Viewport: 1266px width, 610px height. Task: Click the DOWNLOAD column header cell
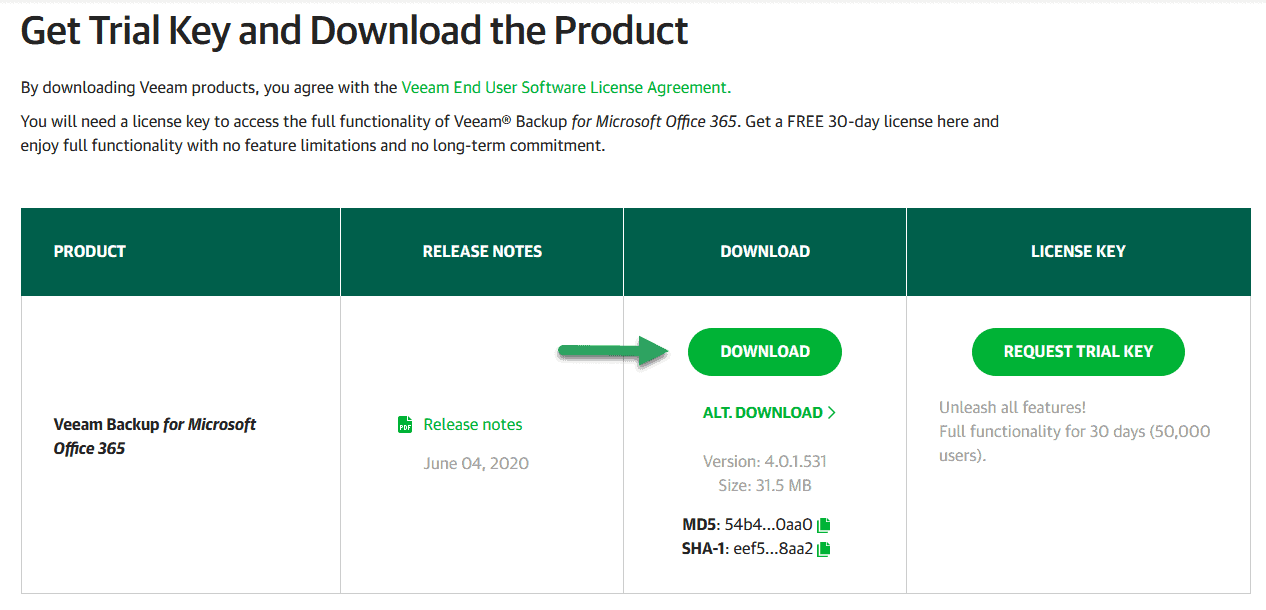[765, 252]
